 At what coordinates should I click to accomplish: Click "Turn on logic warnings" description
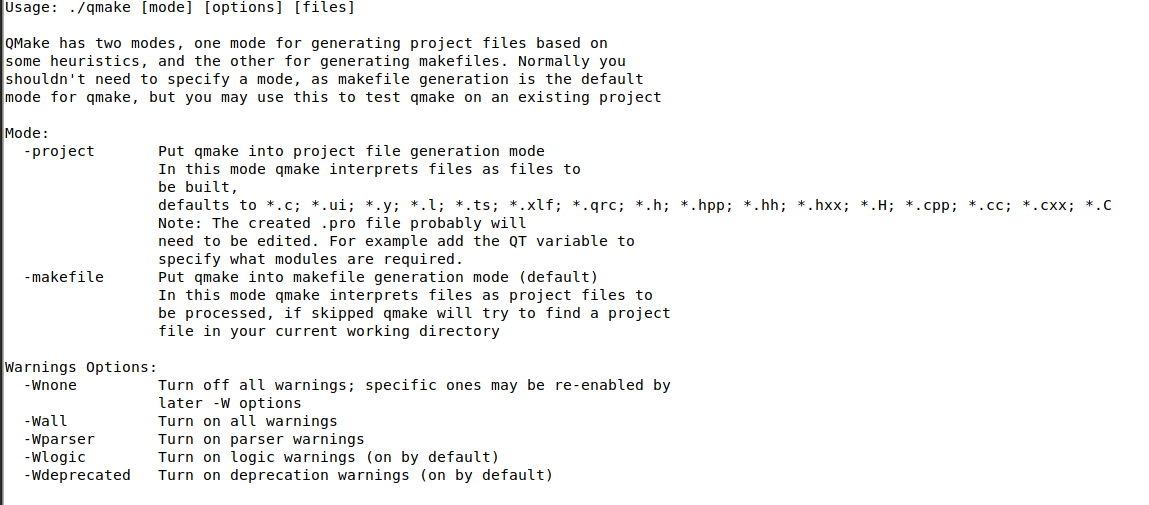click(x=328, y=457)
